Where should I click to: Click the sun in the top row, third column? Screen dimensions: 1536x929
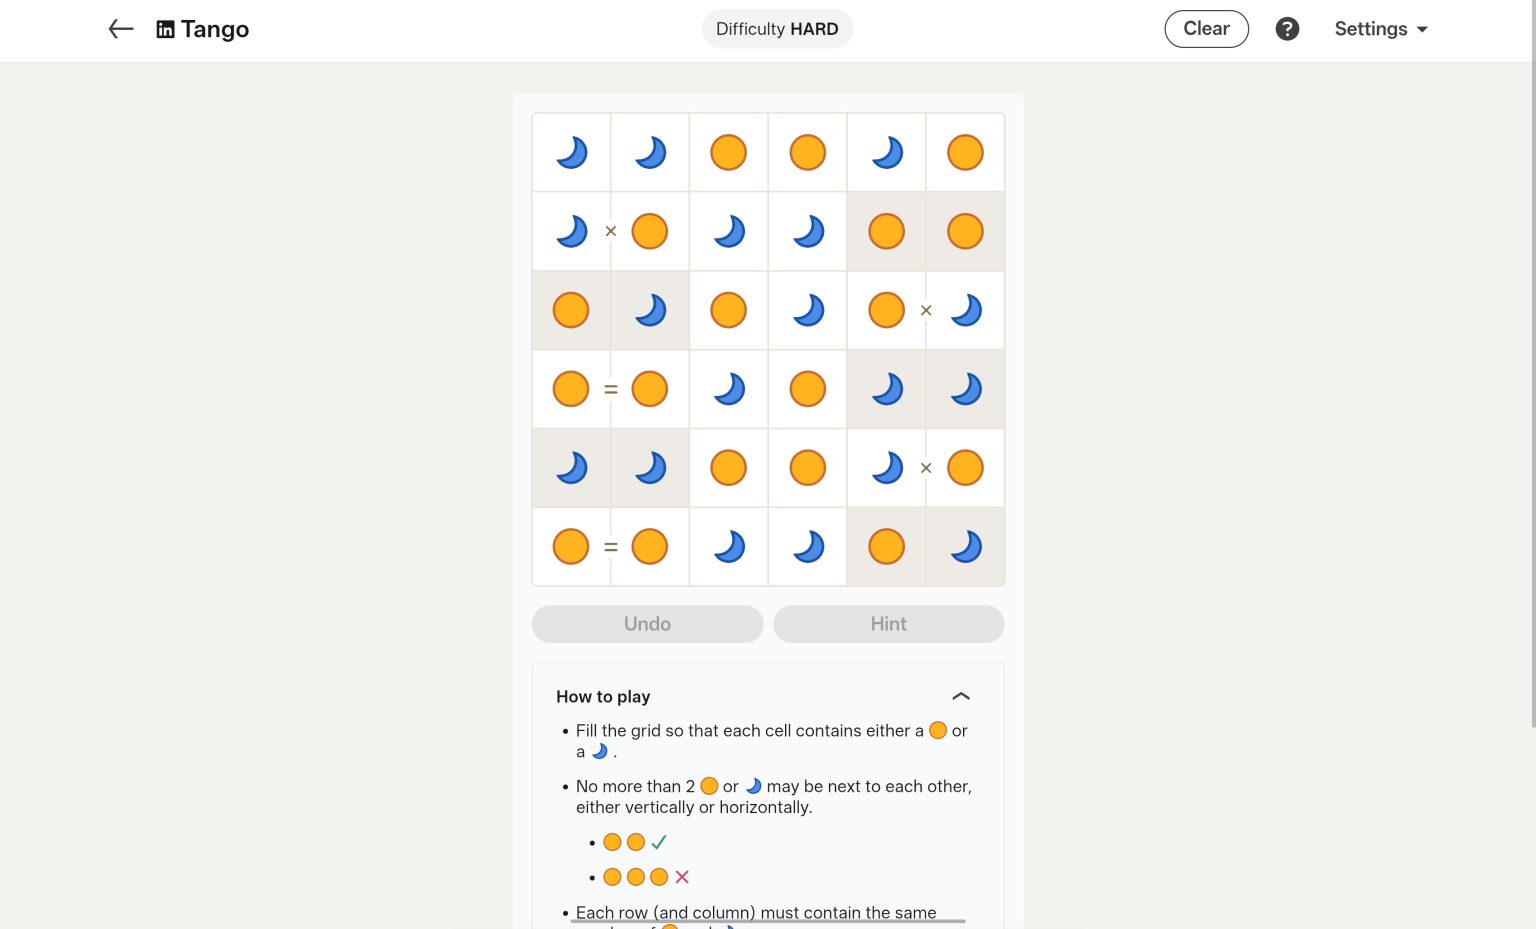tap(728, 151)
